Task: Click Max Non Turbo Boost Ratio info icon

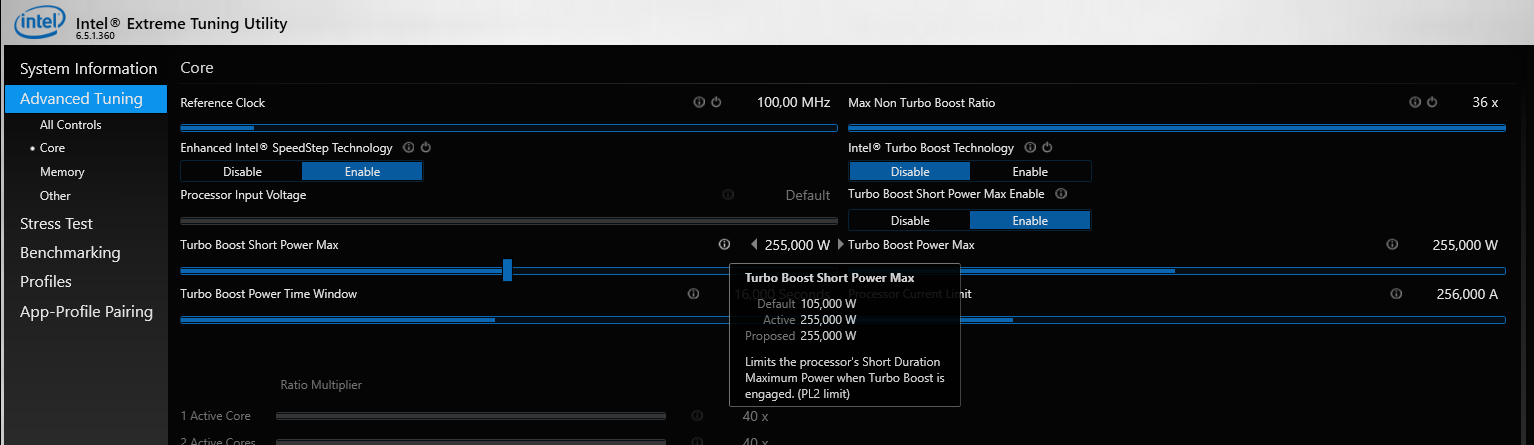Action: tap(1415, 102)
